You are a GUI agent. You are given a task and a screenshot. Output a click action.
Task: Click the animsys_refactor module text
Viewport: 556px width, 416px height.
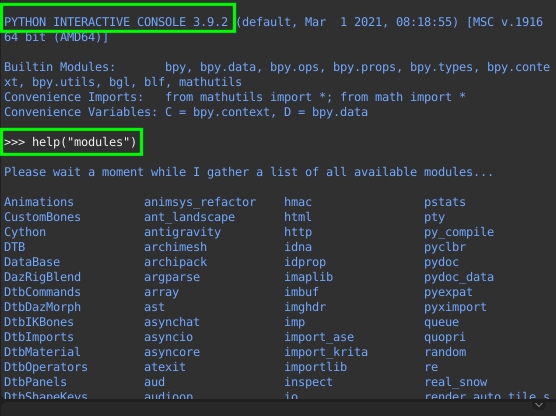click(x=200, y=202)
